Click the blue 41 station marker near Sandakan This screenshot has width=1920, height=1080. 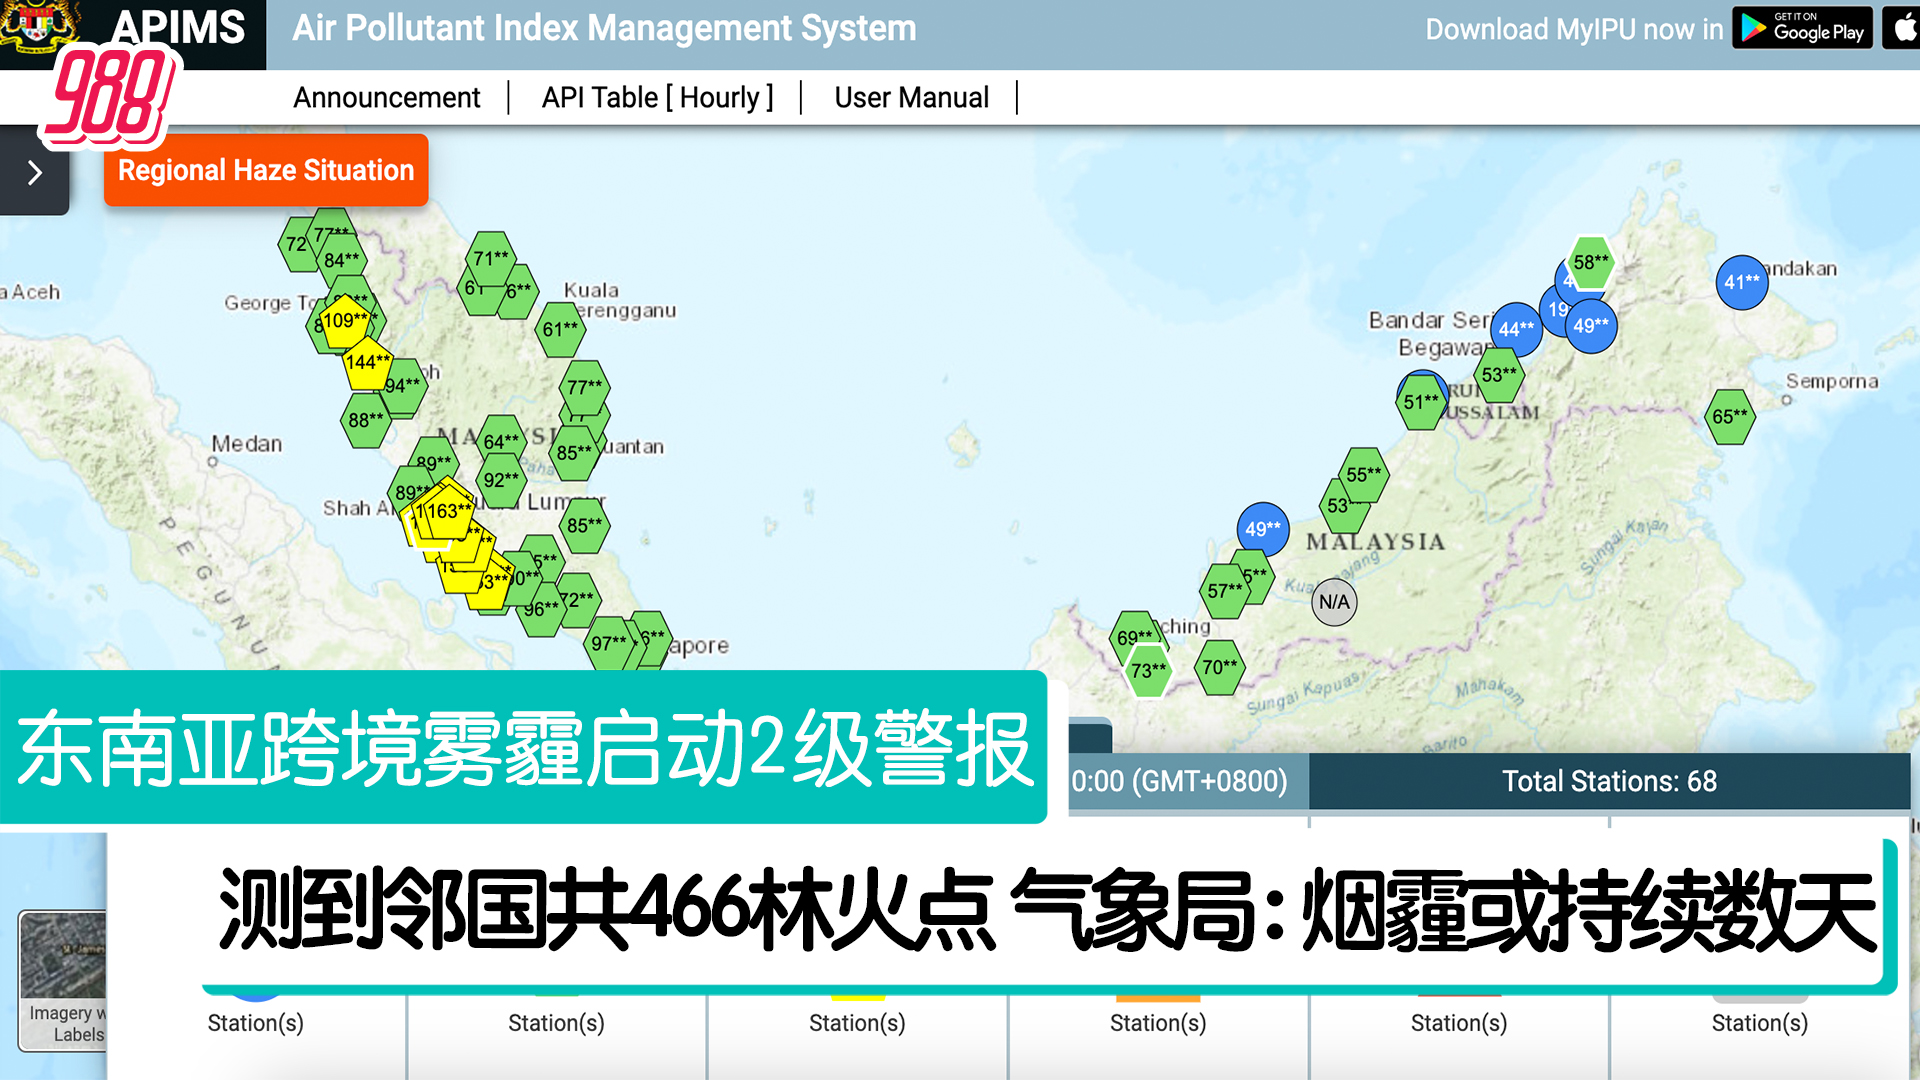(x=1743, y=282)
